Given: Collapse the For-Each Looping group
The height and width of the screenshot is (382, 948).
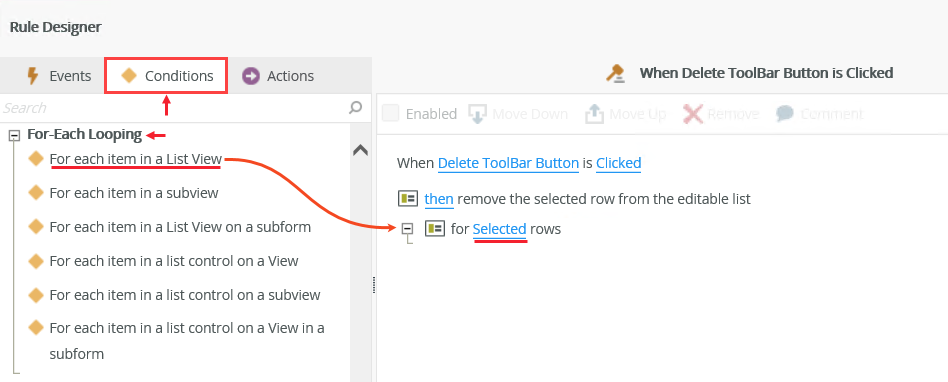Looking at the screenshot, I should coord(14,135).
